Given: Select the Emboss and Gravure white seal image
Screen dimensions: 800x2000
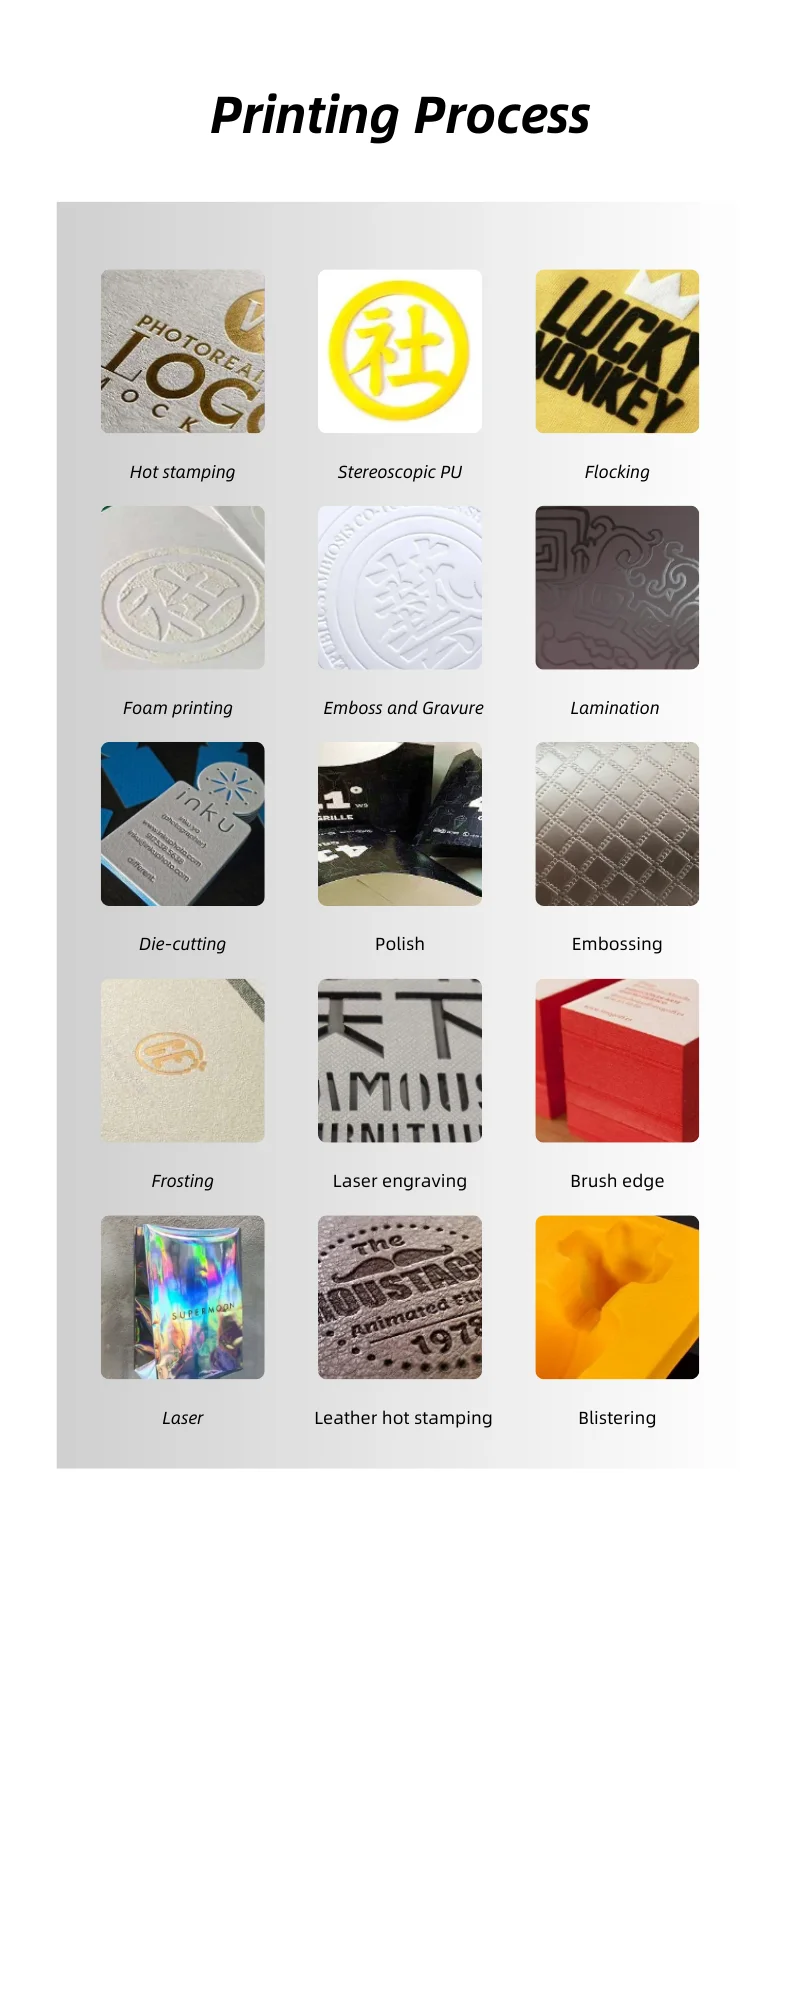Looking at the screenshot, I should tap(400, 588).
